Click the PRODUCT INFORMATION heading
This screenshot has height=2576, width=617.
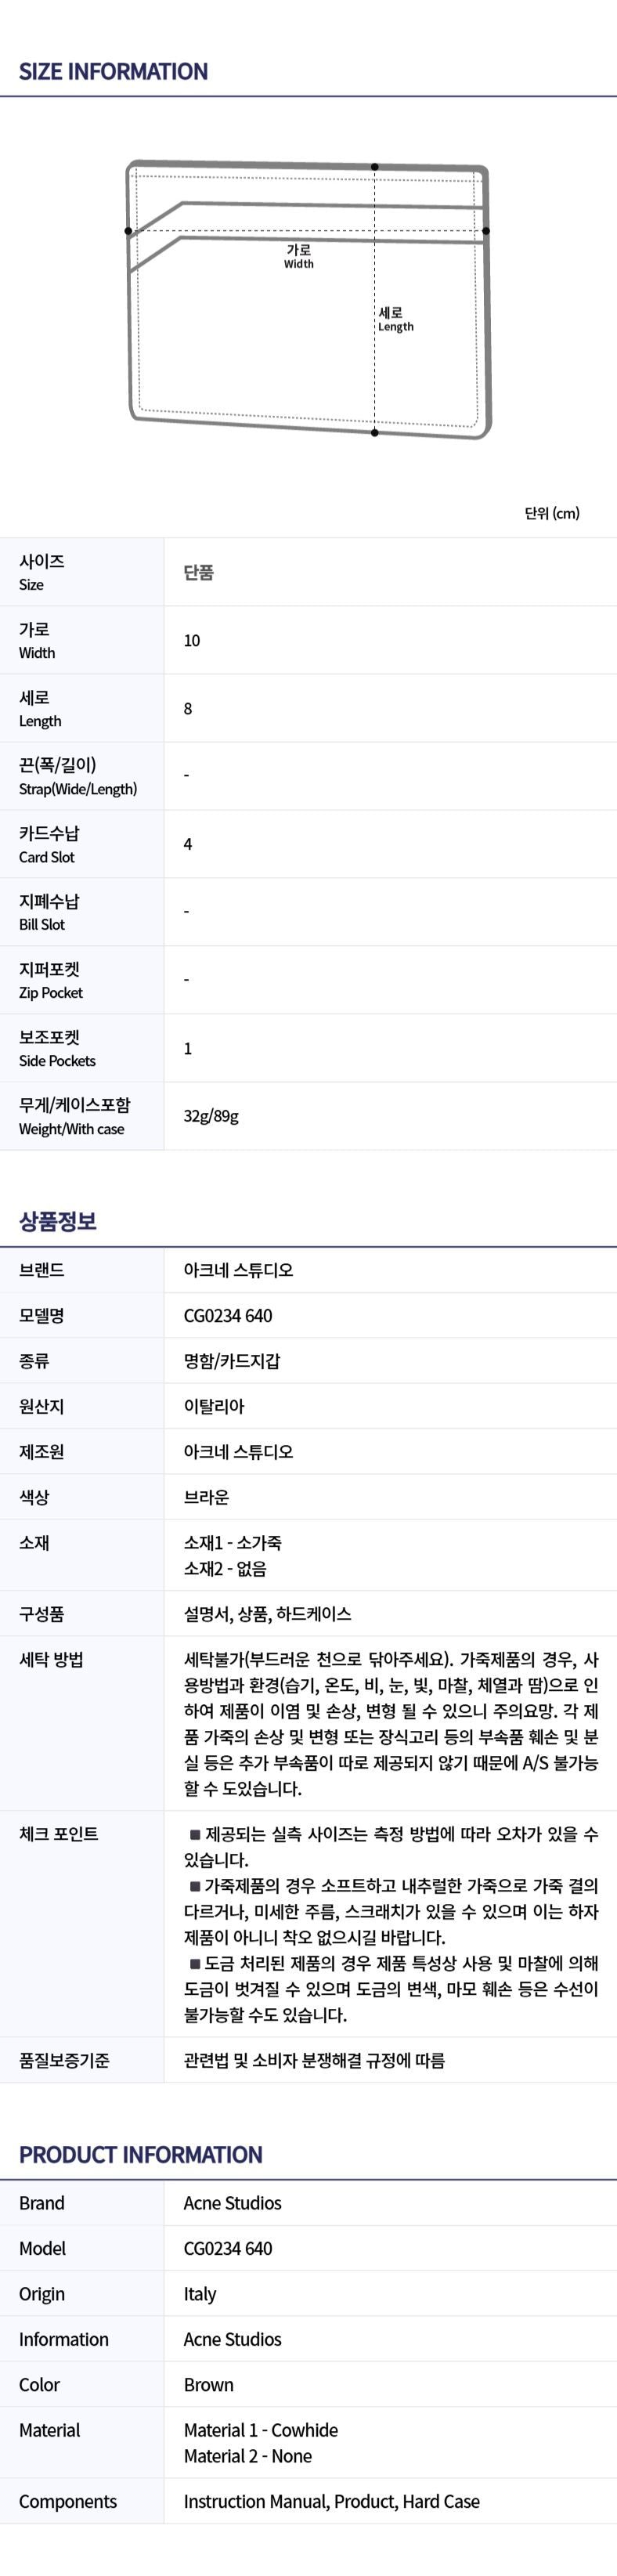tap(141, 2154)
